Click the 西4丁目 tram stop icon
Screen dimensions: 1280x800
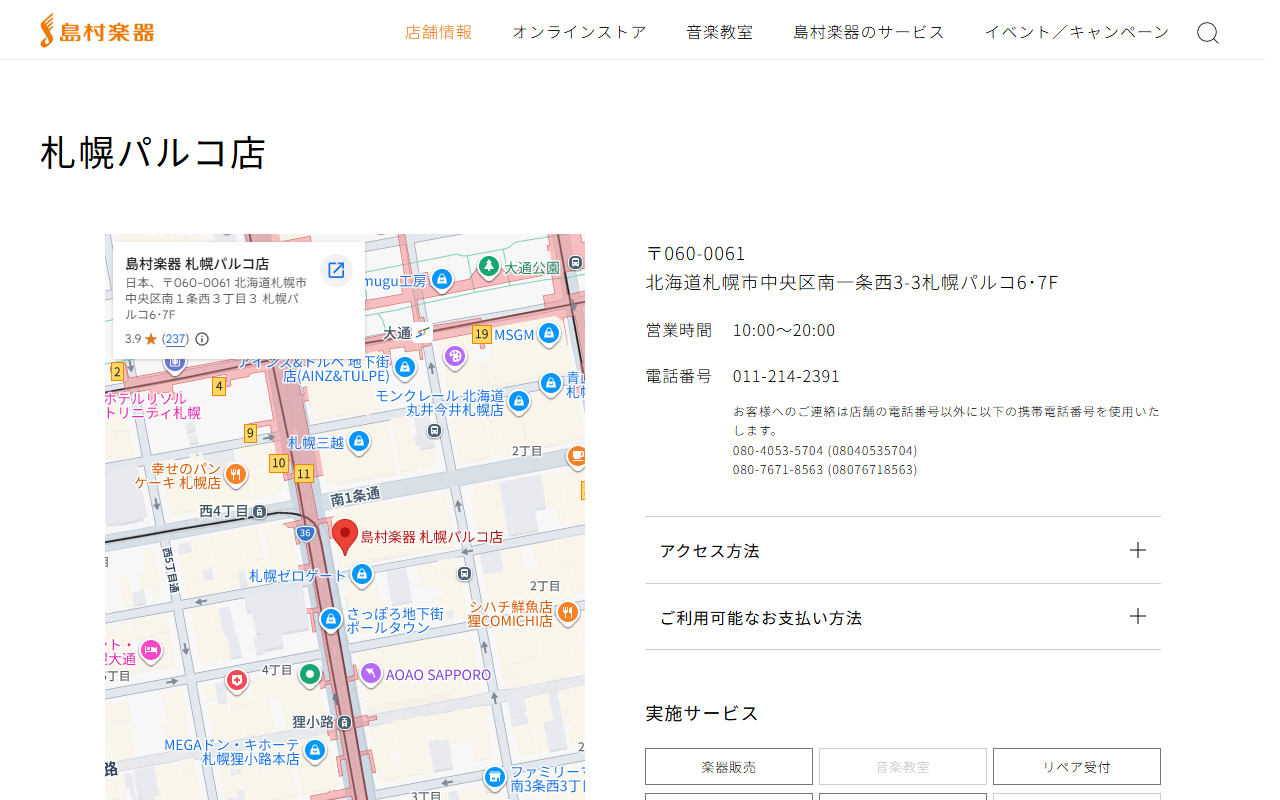[259, 511]
